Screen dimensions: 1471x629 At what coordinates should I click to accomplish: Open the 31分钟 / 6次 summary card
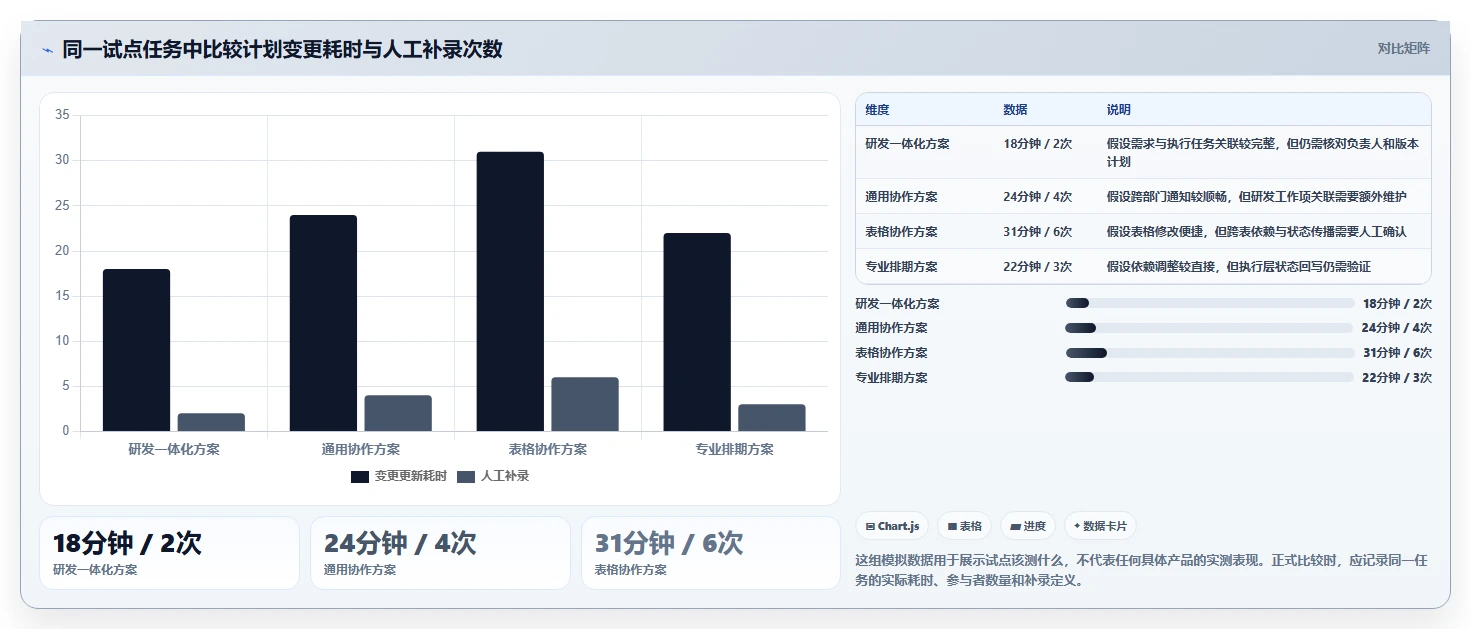coord(711,553)
